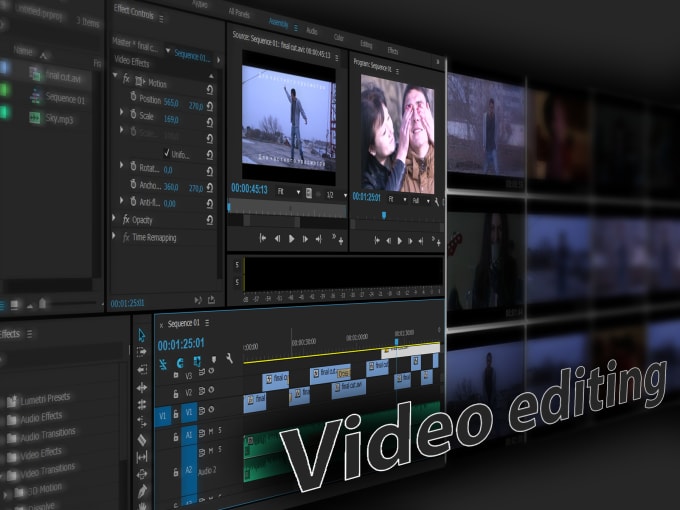Go to In point in Source monitor

pos(263,238)
